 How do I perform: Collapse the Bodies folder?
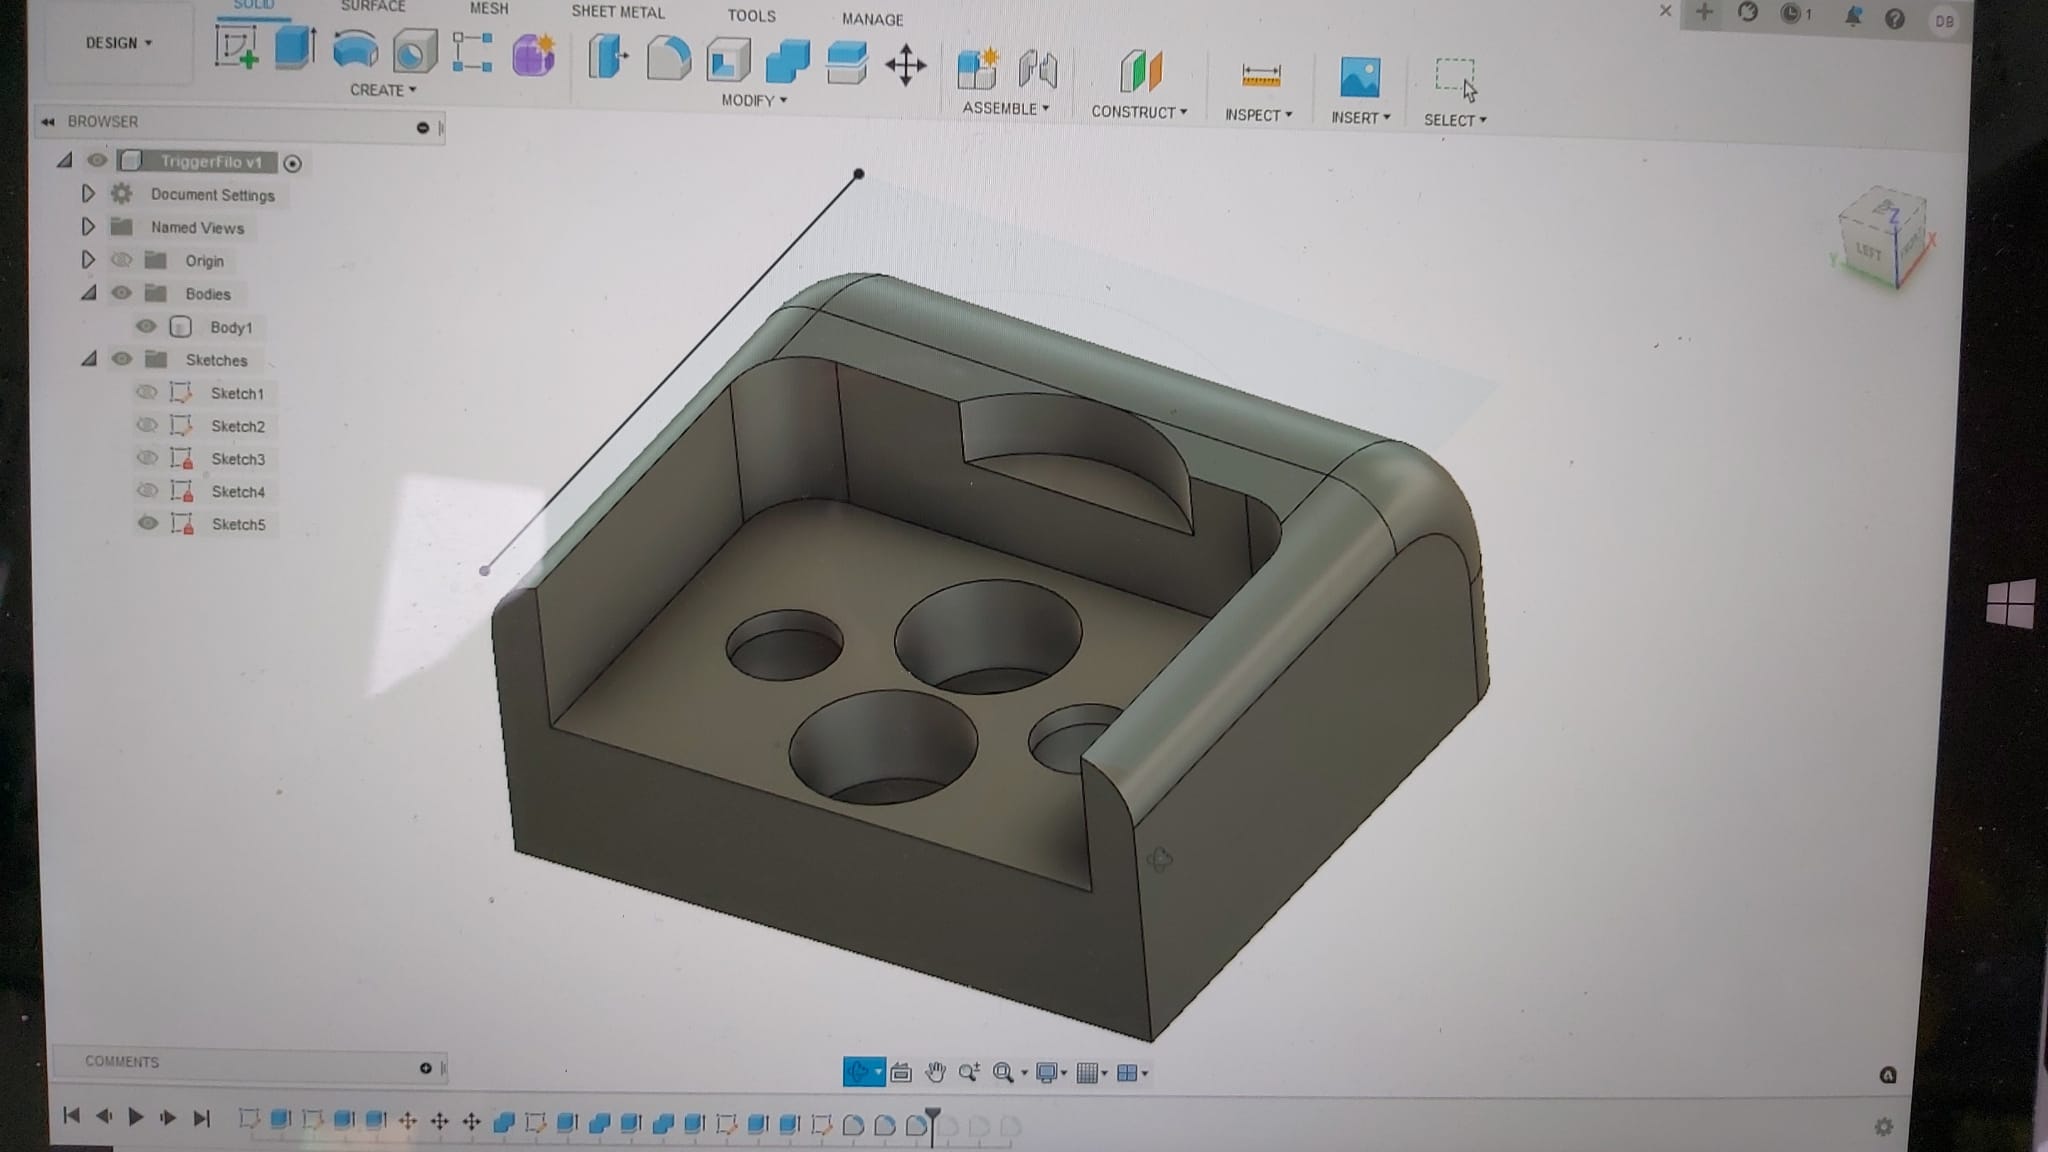pyautogui.click(x=89, y=293)
